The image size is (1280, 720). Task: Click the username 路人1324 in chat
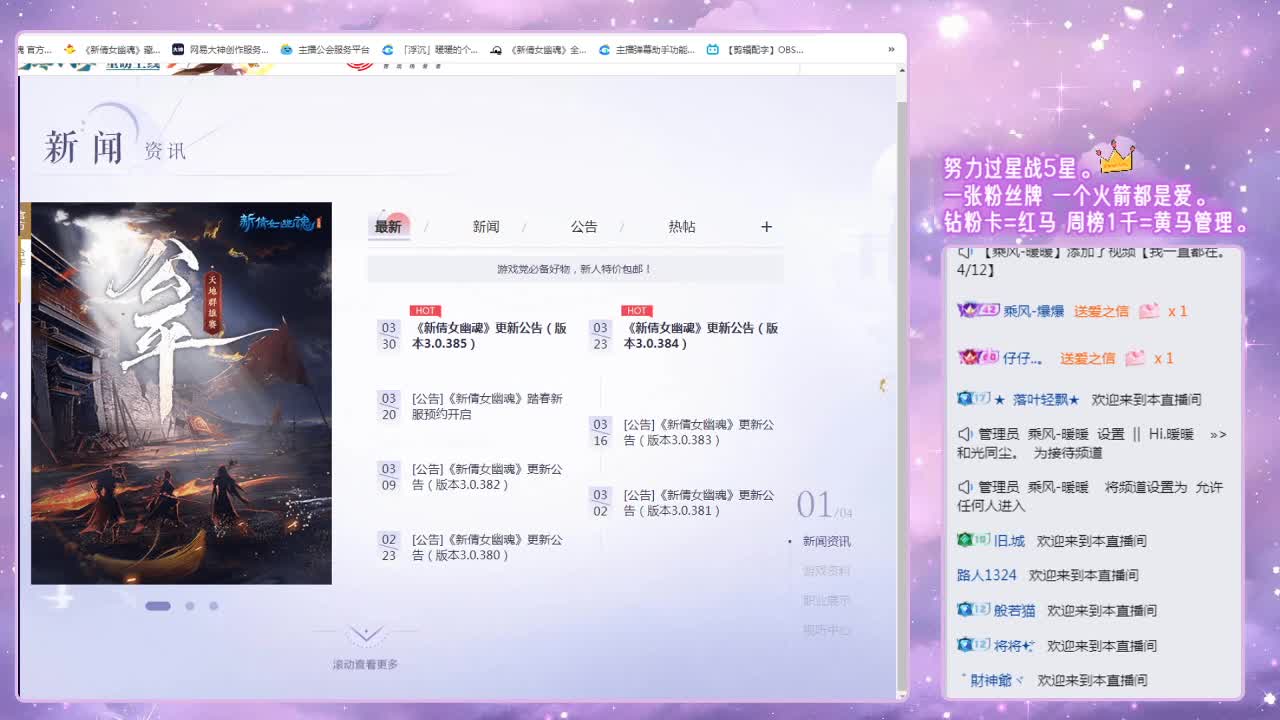(987, 575)
